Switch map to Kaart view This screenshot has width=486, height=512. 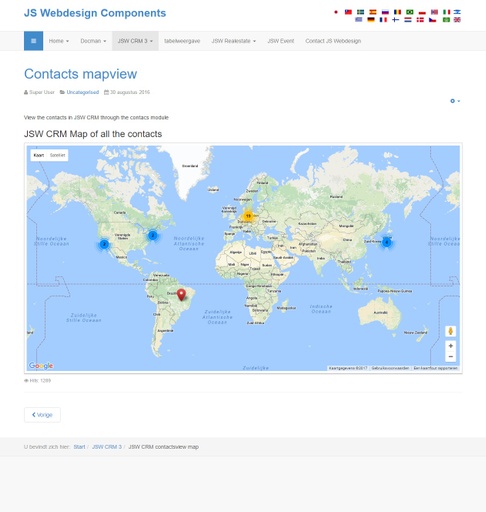39,155
